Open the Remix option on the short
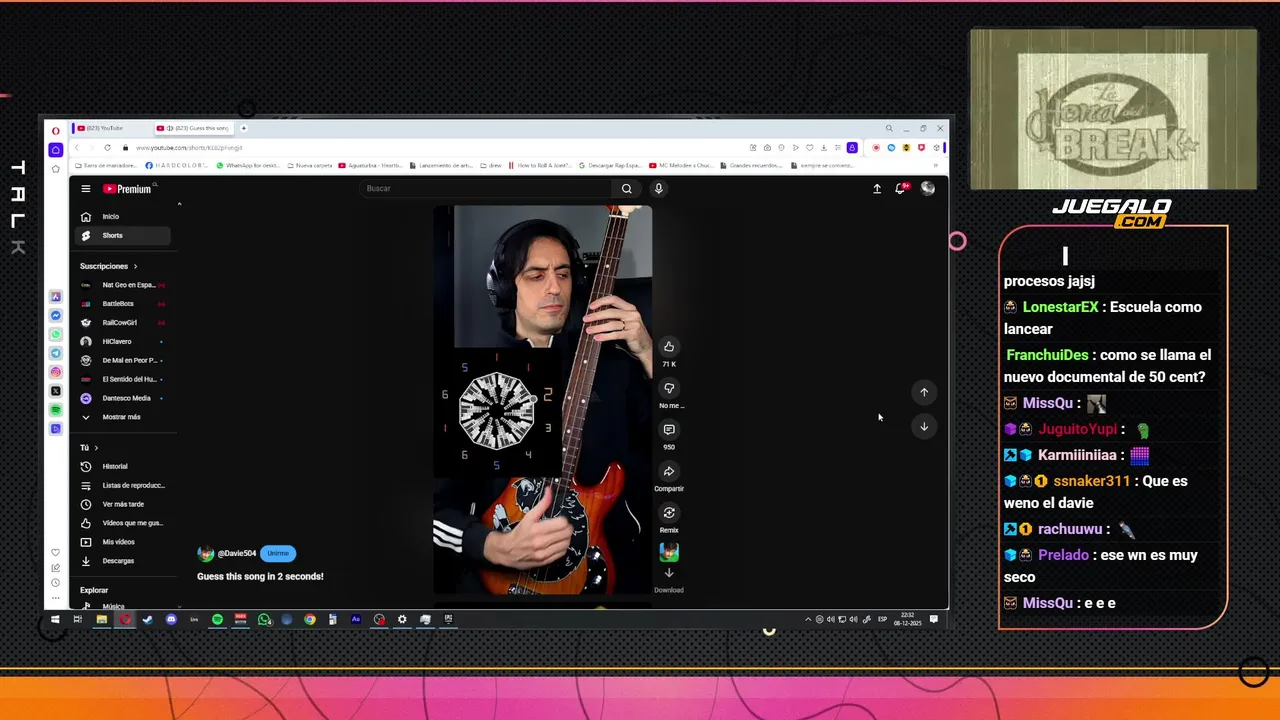1280x720 pixels. coord(669,513)
